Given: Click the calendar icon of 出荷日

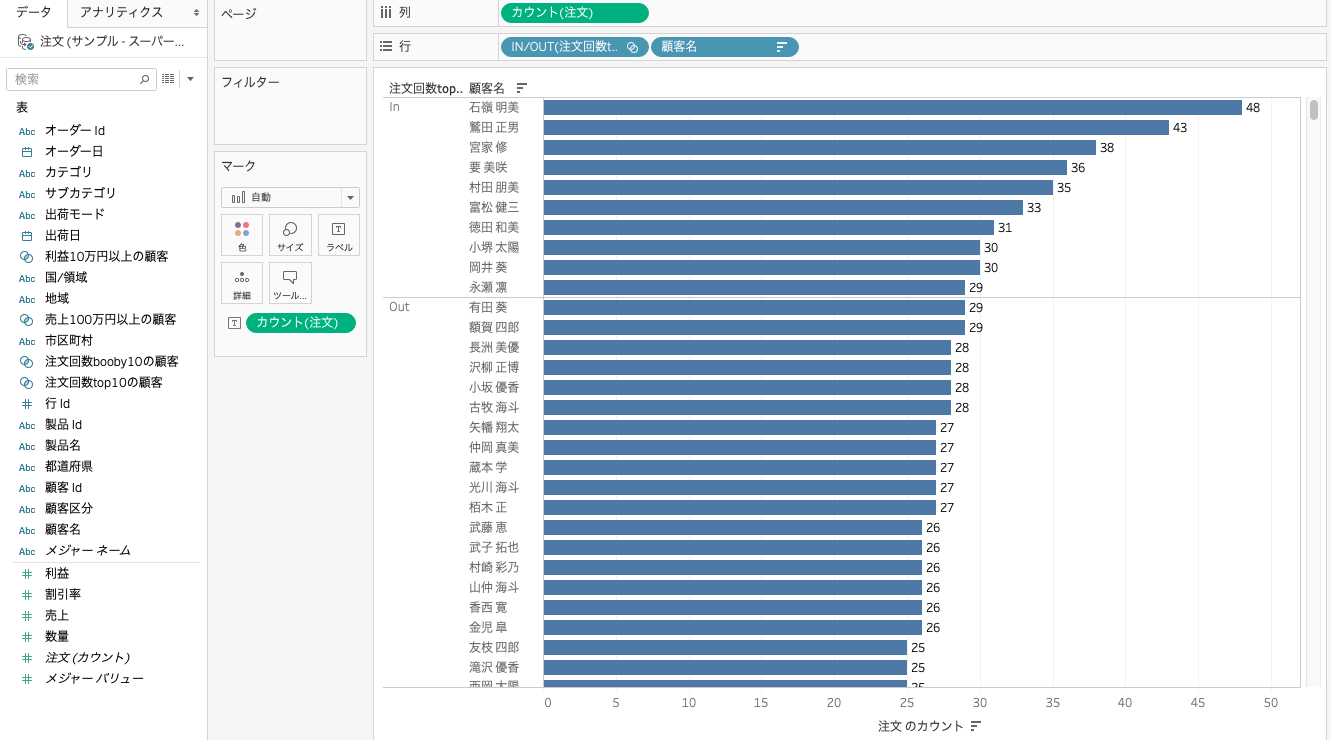Looking at the screenshot, I should 27,236.
